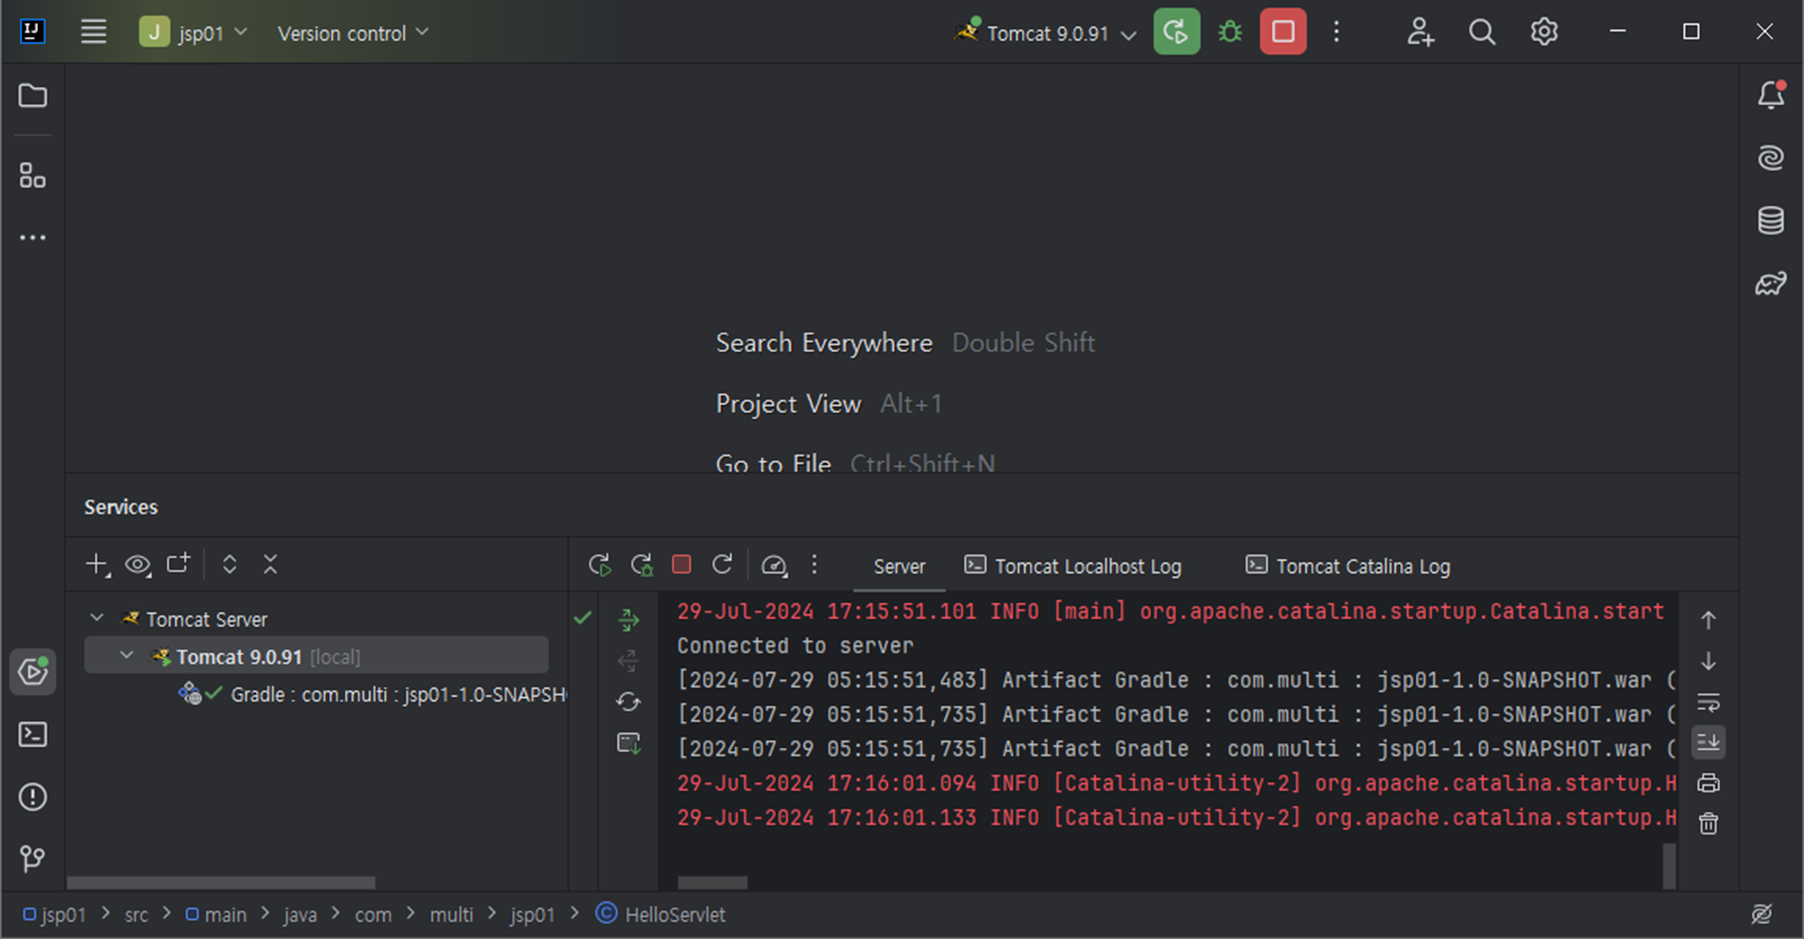1804x939 pixels.
Task: Click the Undeploy arrows icon
Action: tap(628, 661)
